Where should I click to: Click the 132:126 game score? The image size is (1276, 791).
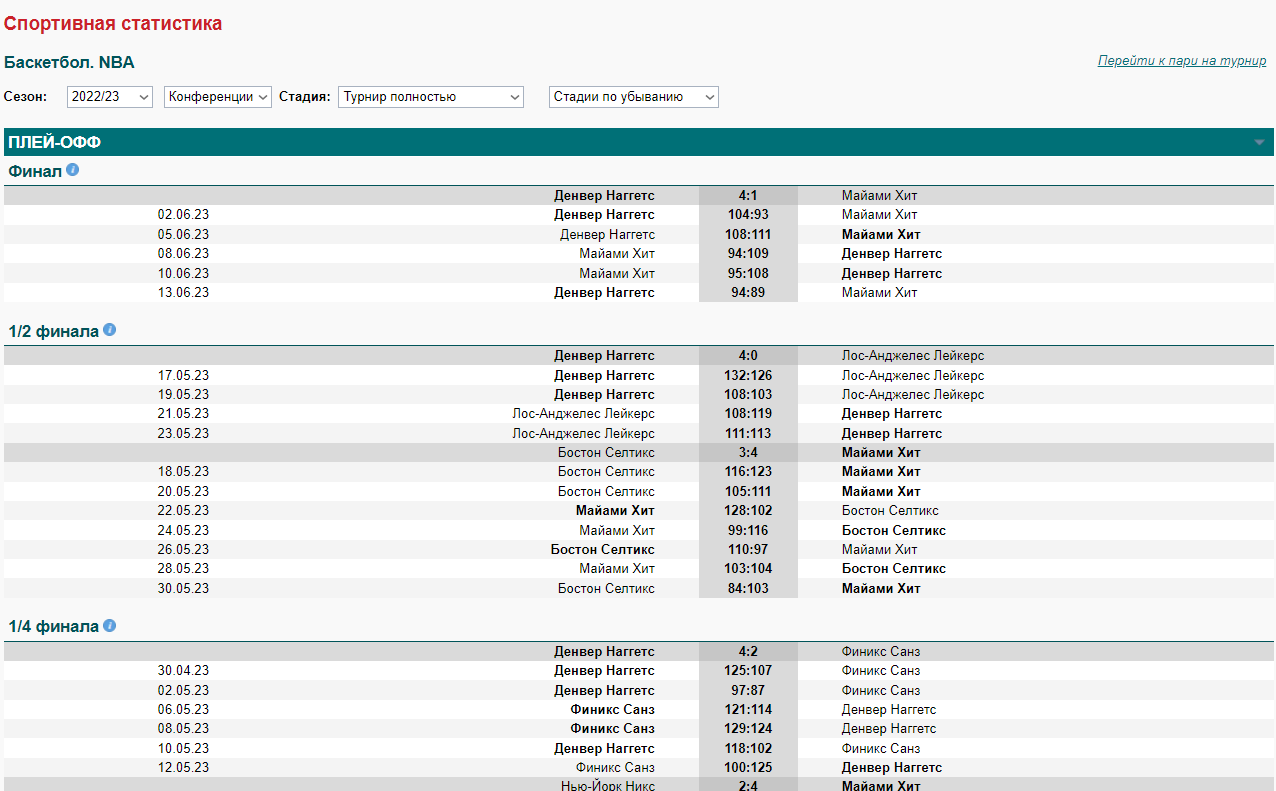[x=748, y=376]
